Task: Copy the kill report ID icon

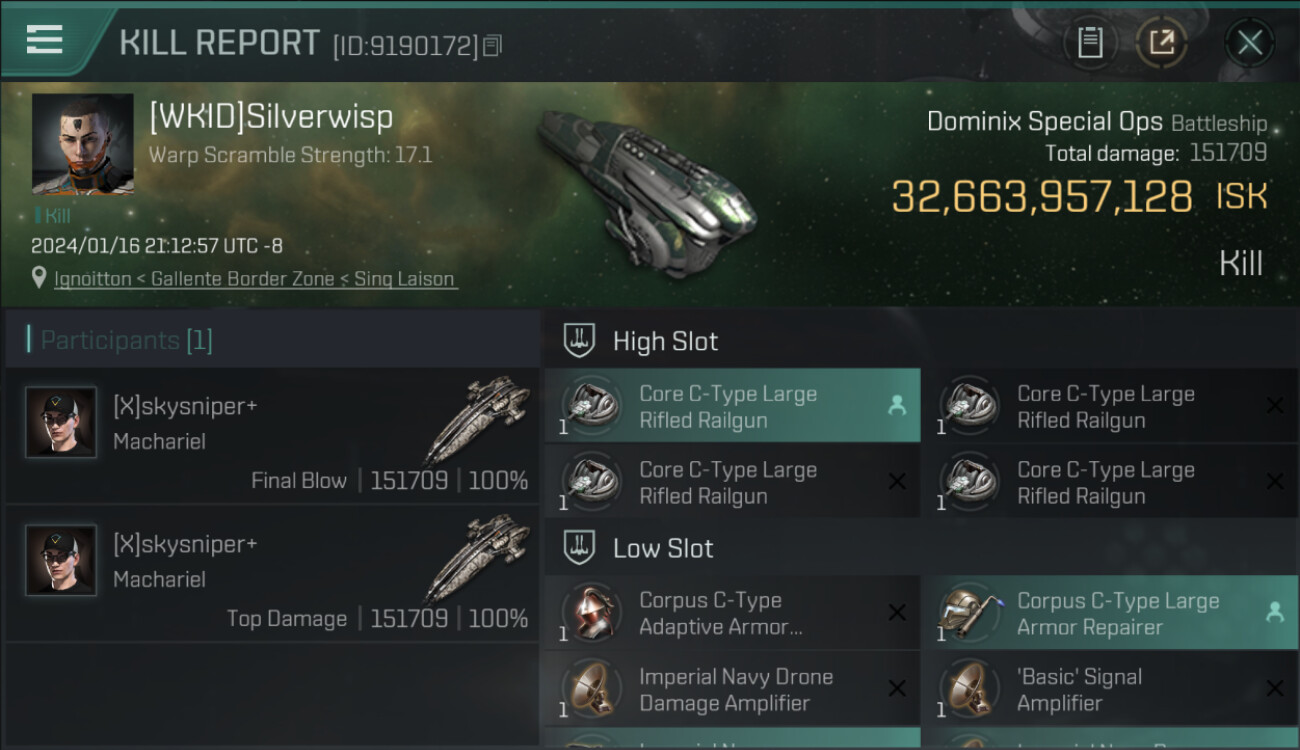Action: pyautogui.click(x=492, y=46)
